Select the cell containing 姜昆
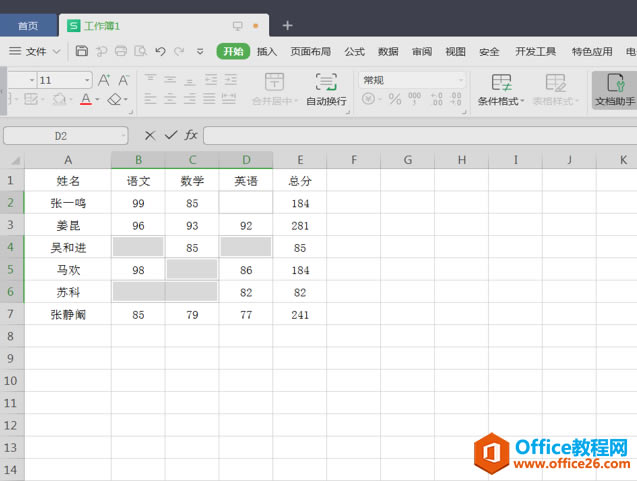 tap(68, 225)
